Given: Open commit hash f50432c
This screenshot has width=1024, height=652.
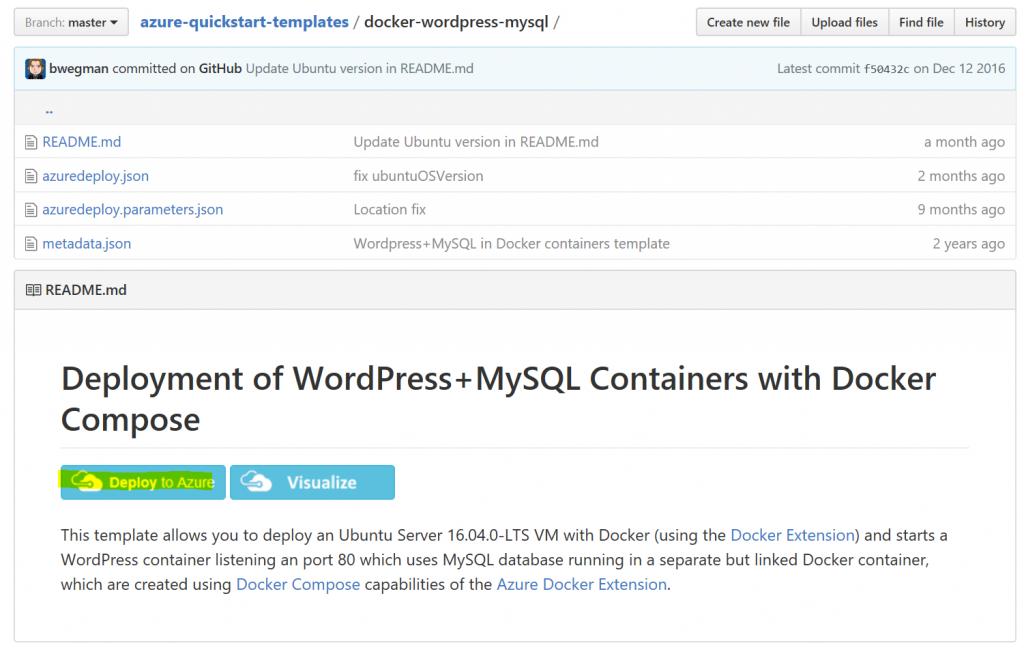Looking at the screenshot, I should coord(886,69).
